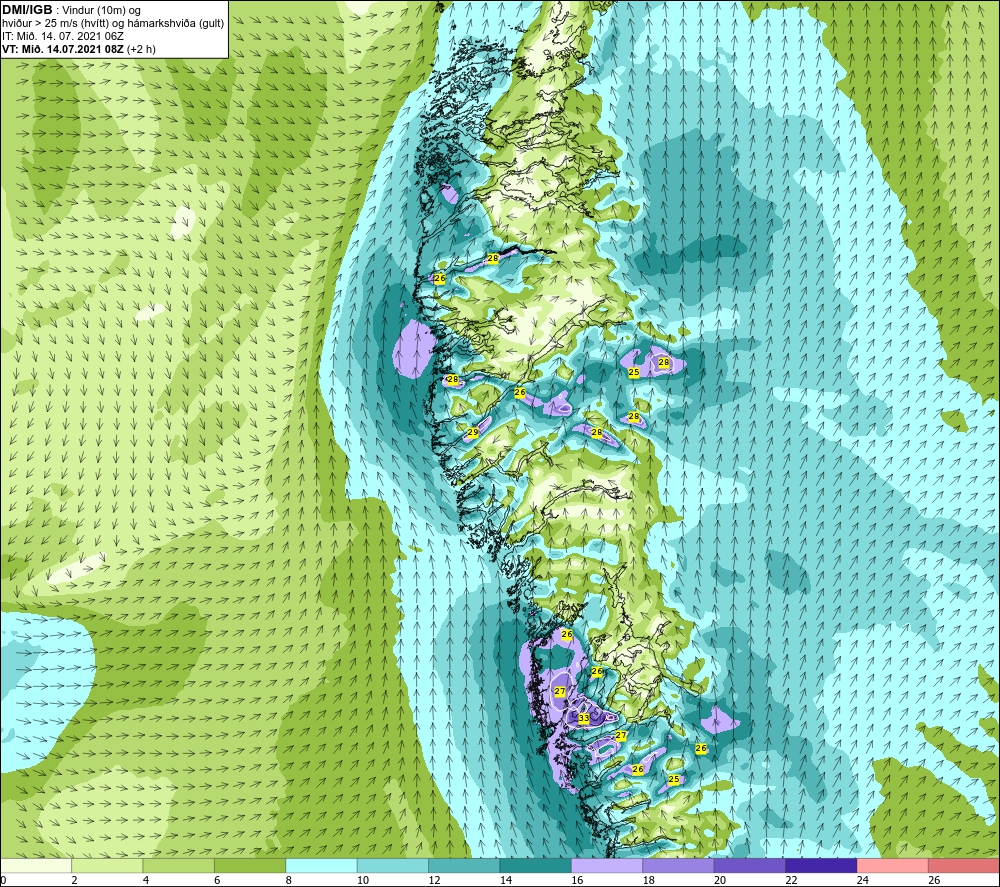Image resolution: width=1000 pixels, height=887 pixels.
Task: Pick the 20–22 m/s violet-blue swatch
Action: click(x=750, y=866)
